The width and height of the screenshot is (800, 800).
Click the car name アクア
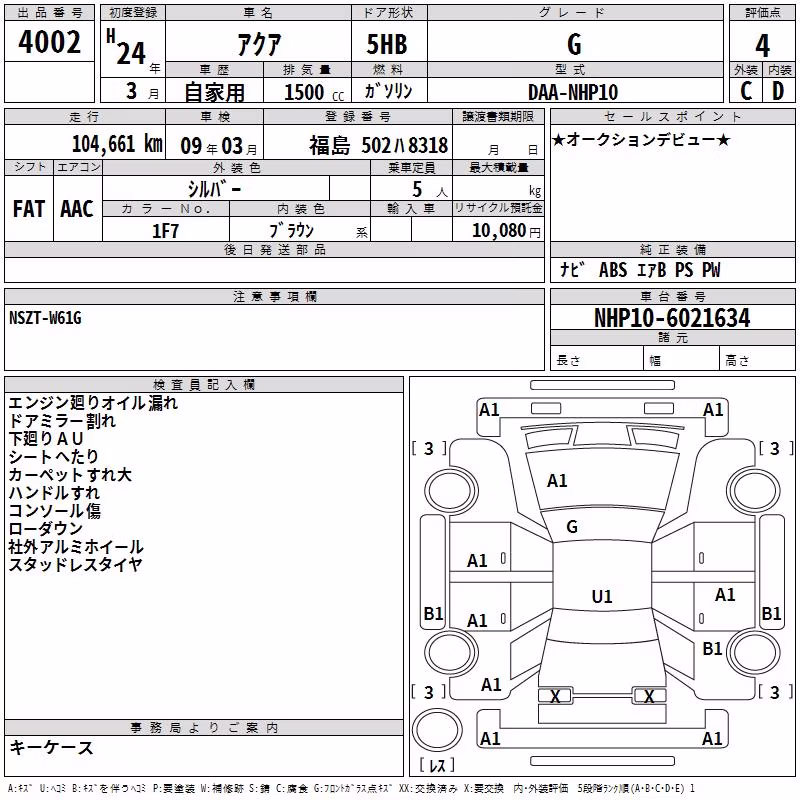pos(259,44)
